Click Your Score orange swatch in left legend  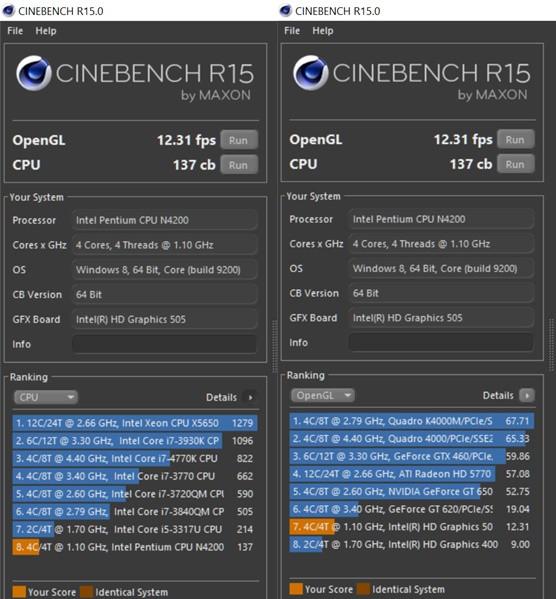tap(19, 591)
